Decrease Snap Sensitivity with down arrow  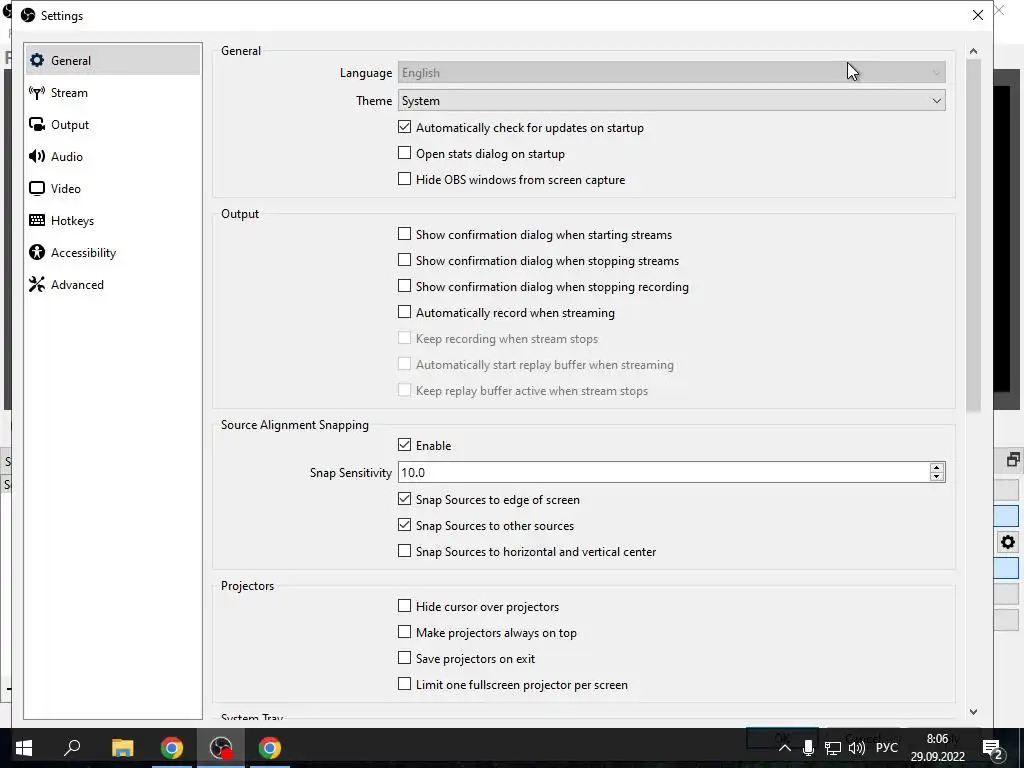coord(936,477)
